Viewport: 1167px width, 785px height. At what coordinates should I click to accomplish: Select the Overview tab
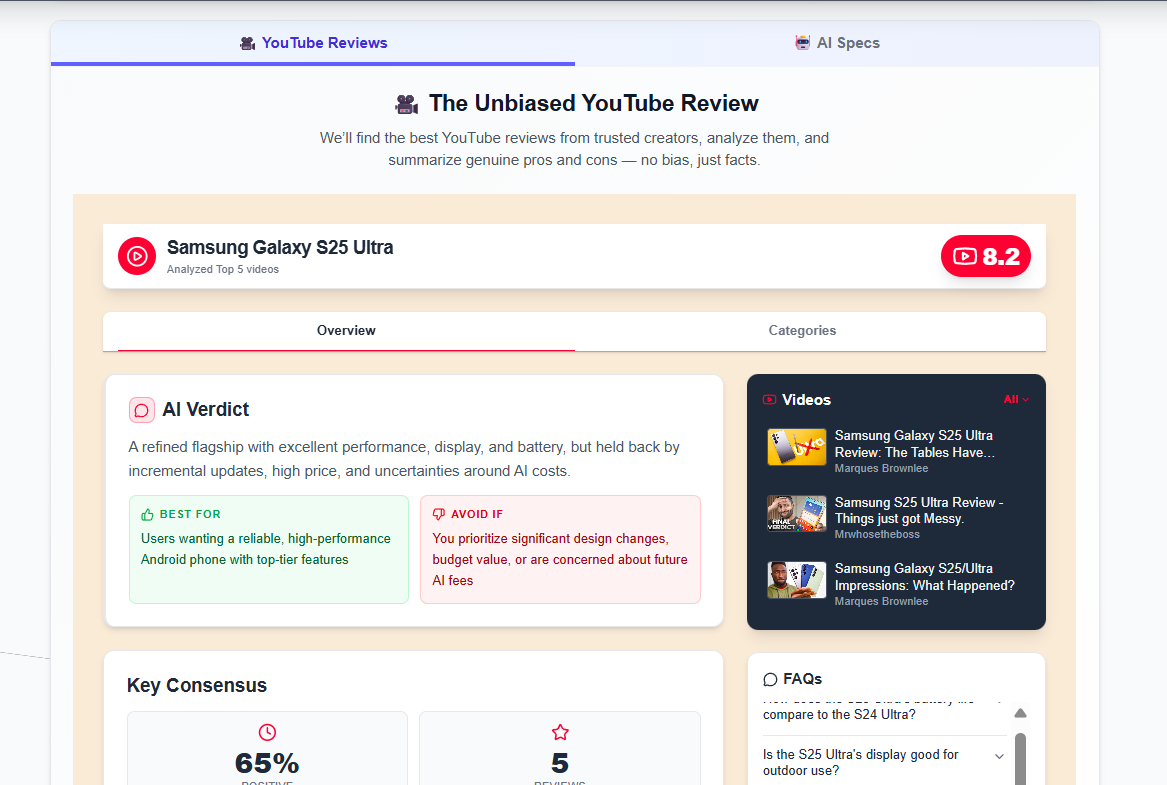coord(346,330)
